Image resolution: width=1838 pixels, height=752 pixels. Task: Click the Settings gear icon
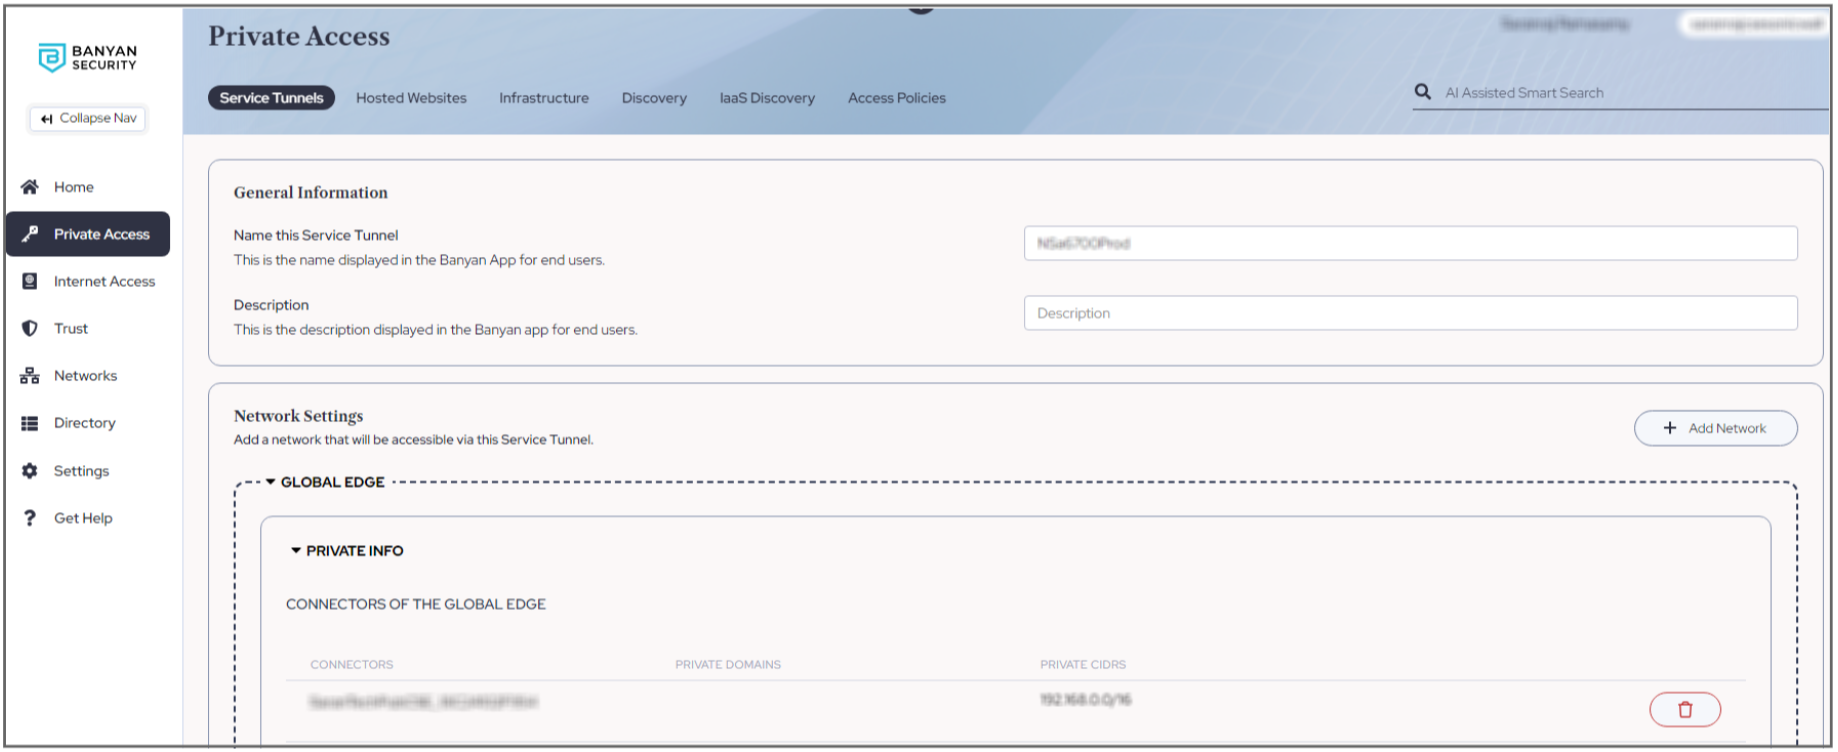(x=30, y=471)
